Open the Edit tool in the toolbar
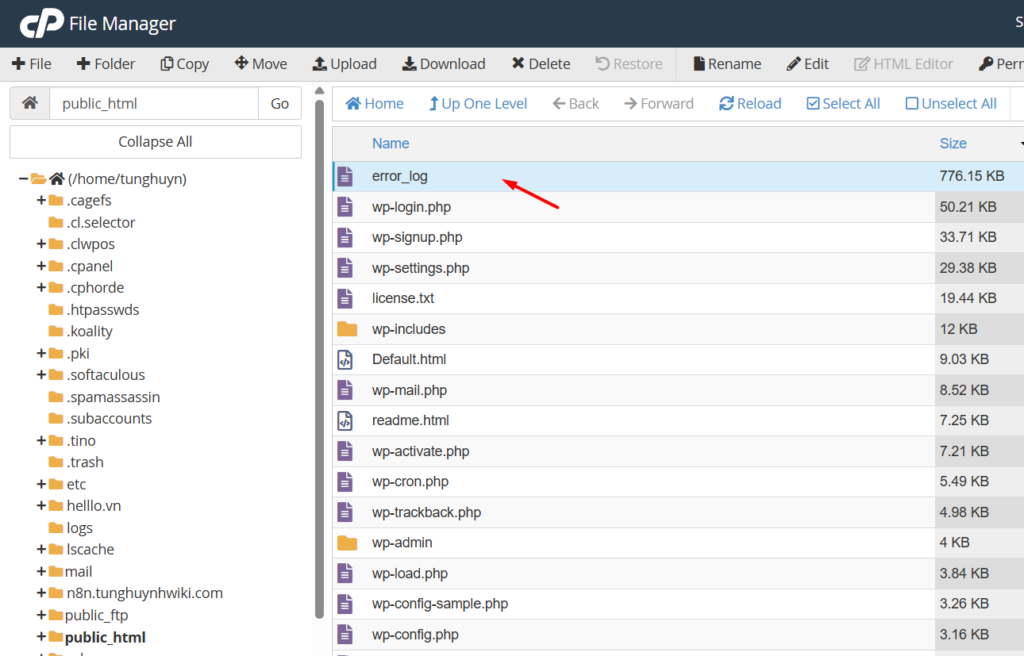The image size is (1024, 656). pos(808,63)
